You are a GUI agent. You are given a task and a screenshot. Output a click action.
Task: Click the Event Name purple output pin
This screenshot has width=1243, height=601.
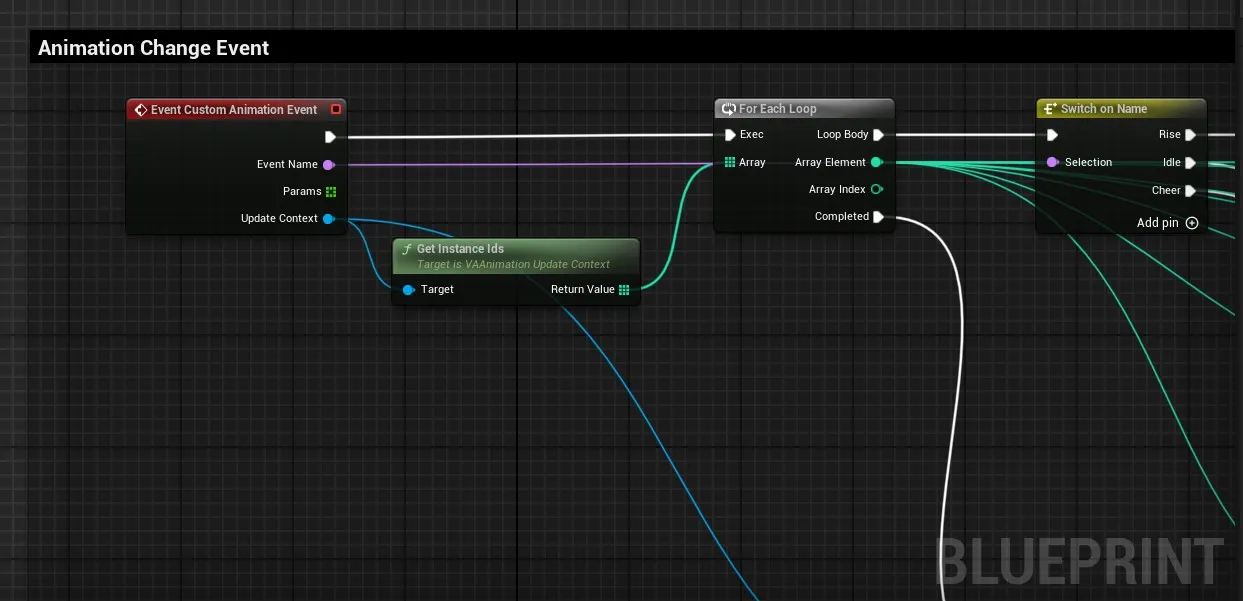[x=328, y=165]
